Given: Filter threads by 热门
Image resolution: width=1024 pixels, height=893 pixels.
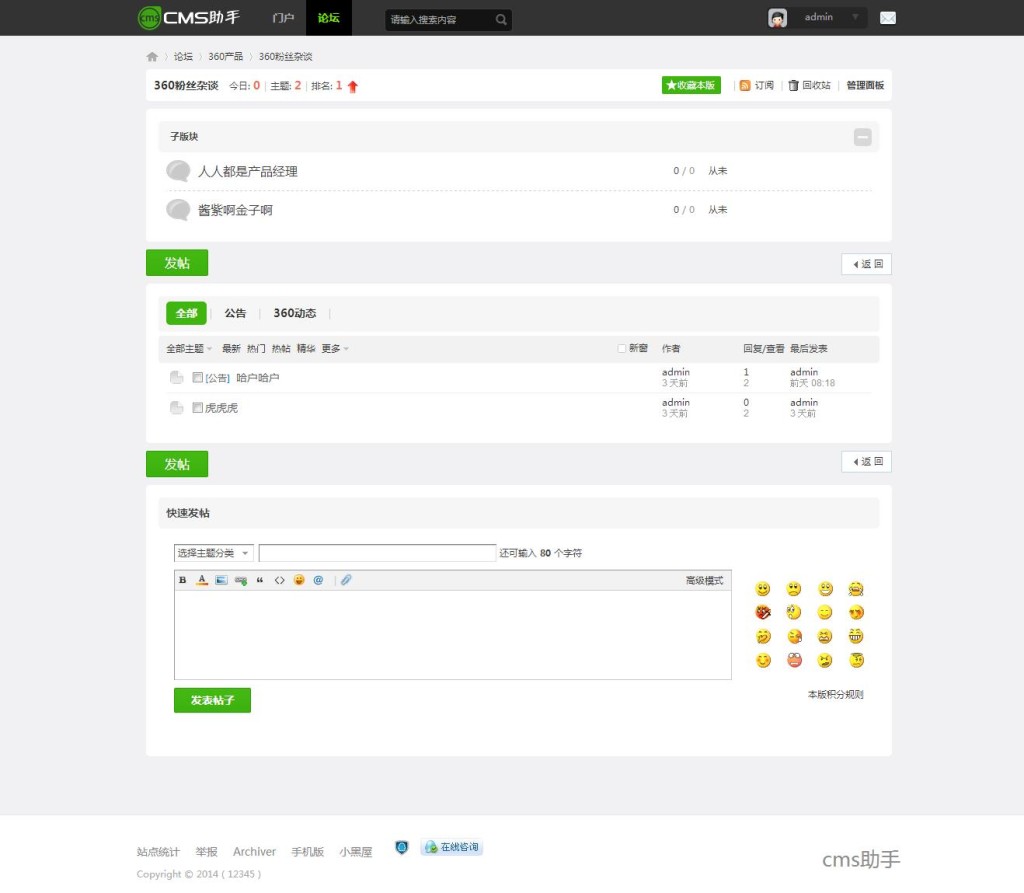Looking at the screenshot, I should pos(256,349).
